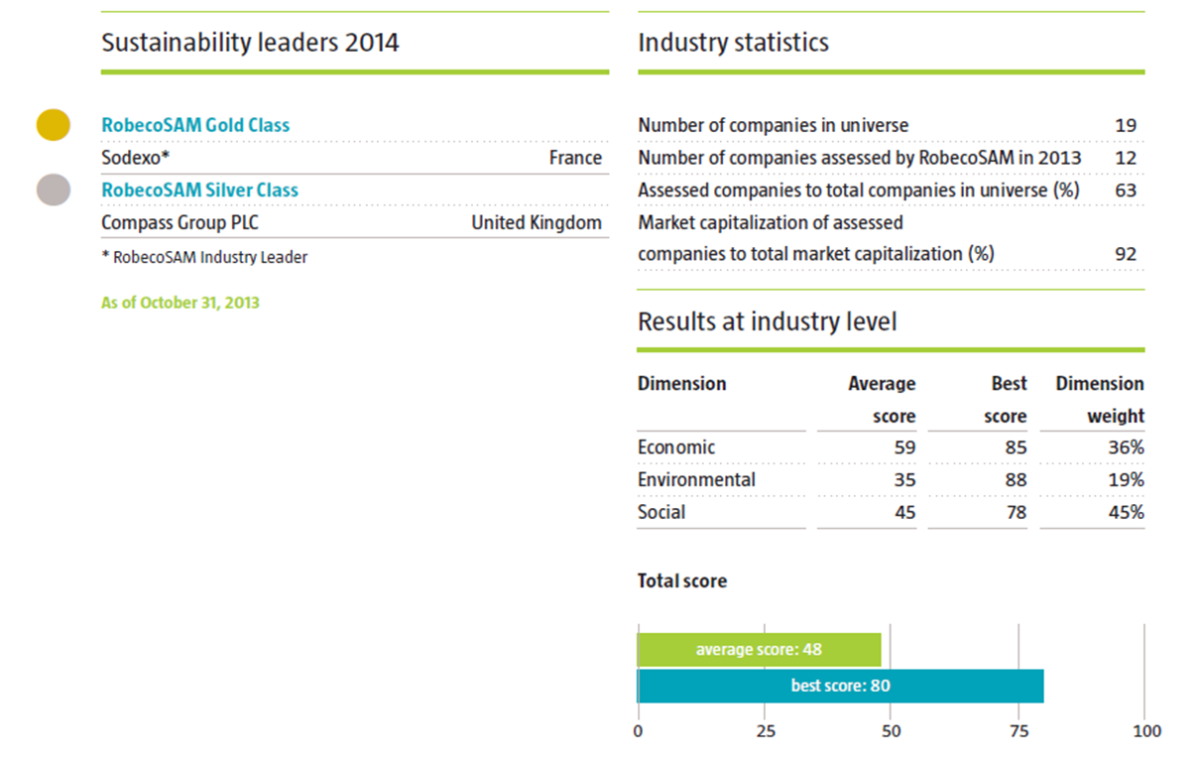The image size is (1200, 764).
Task: Click the Environmental row label
Action: (697, 479)
